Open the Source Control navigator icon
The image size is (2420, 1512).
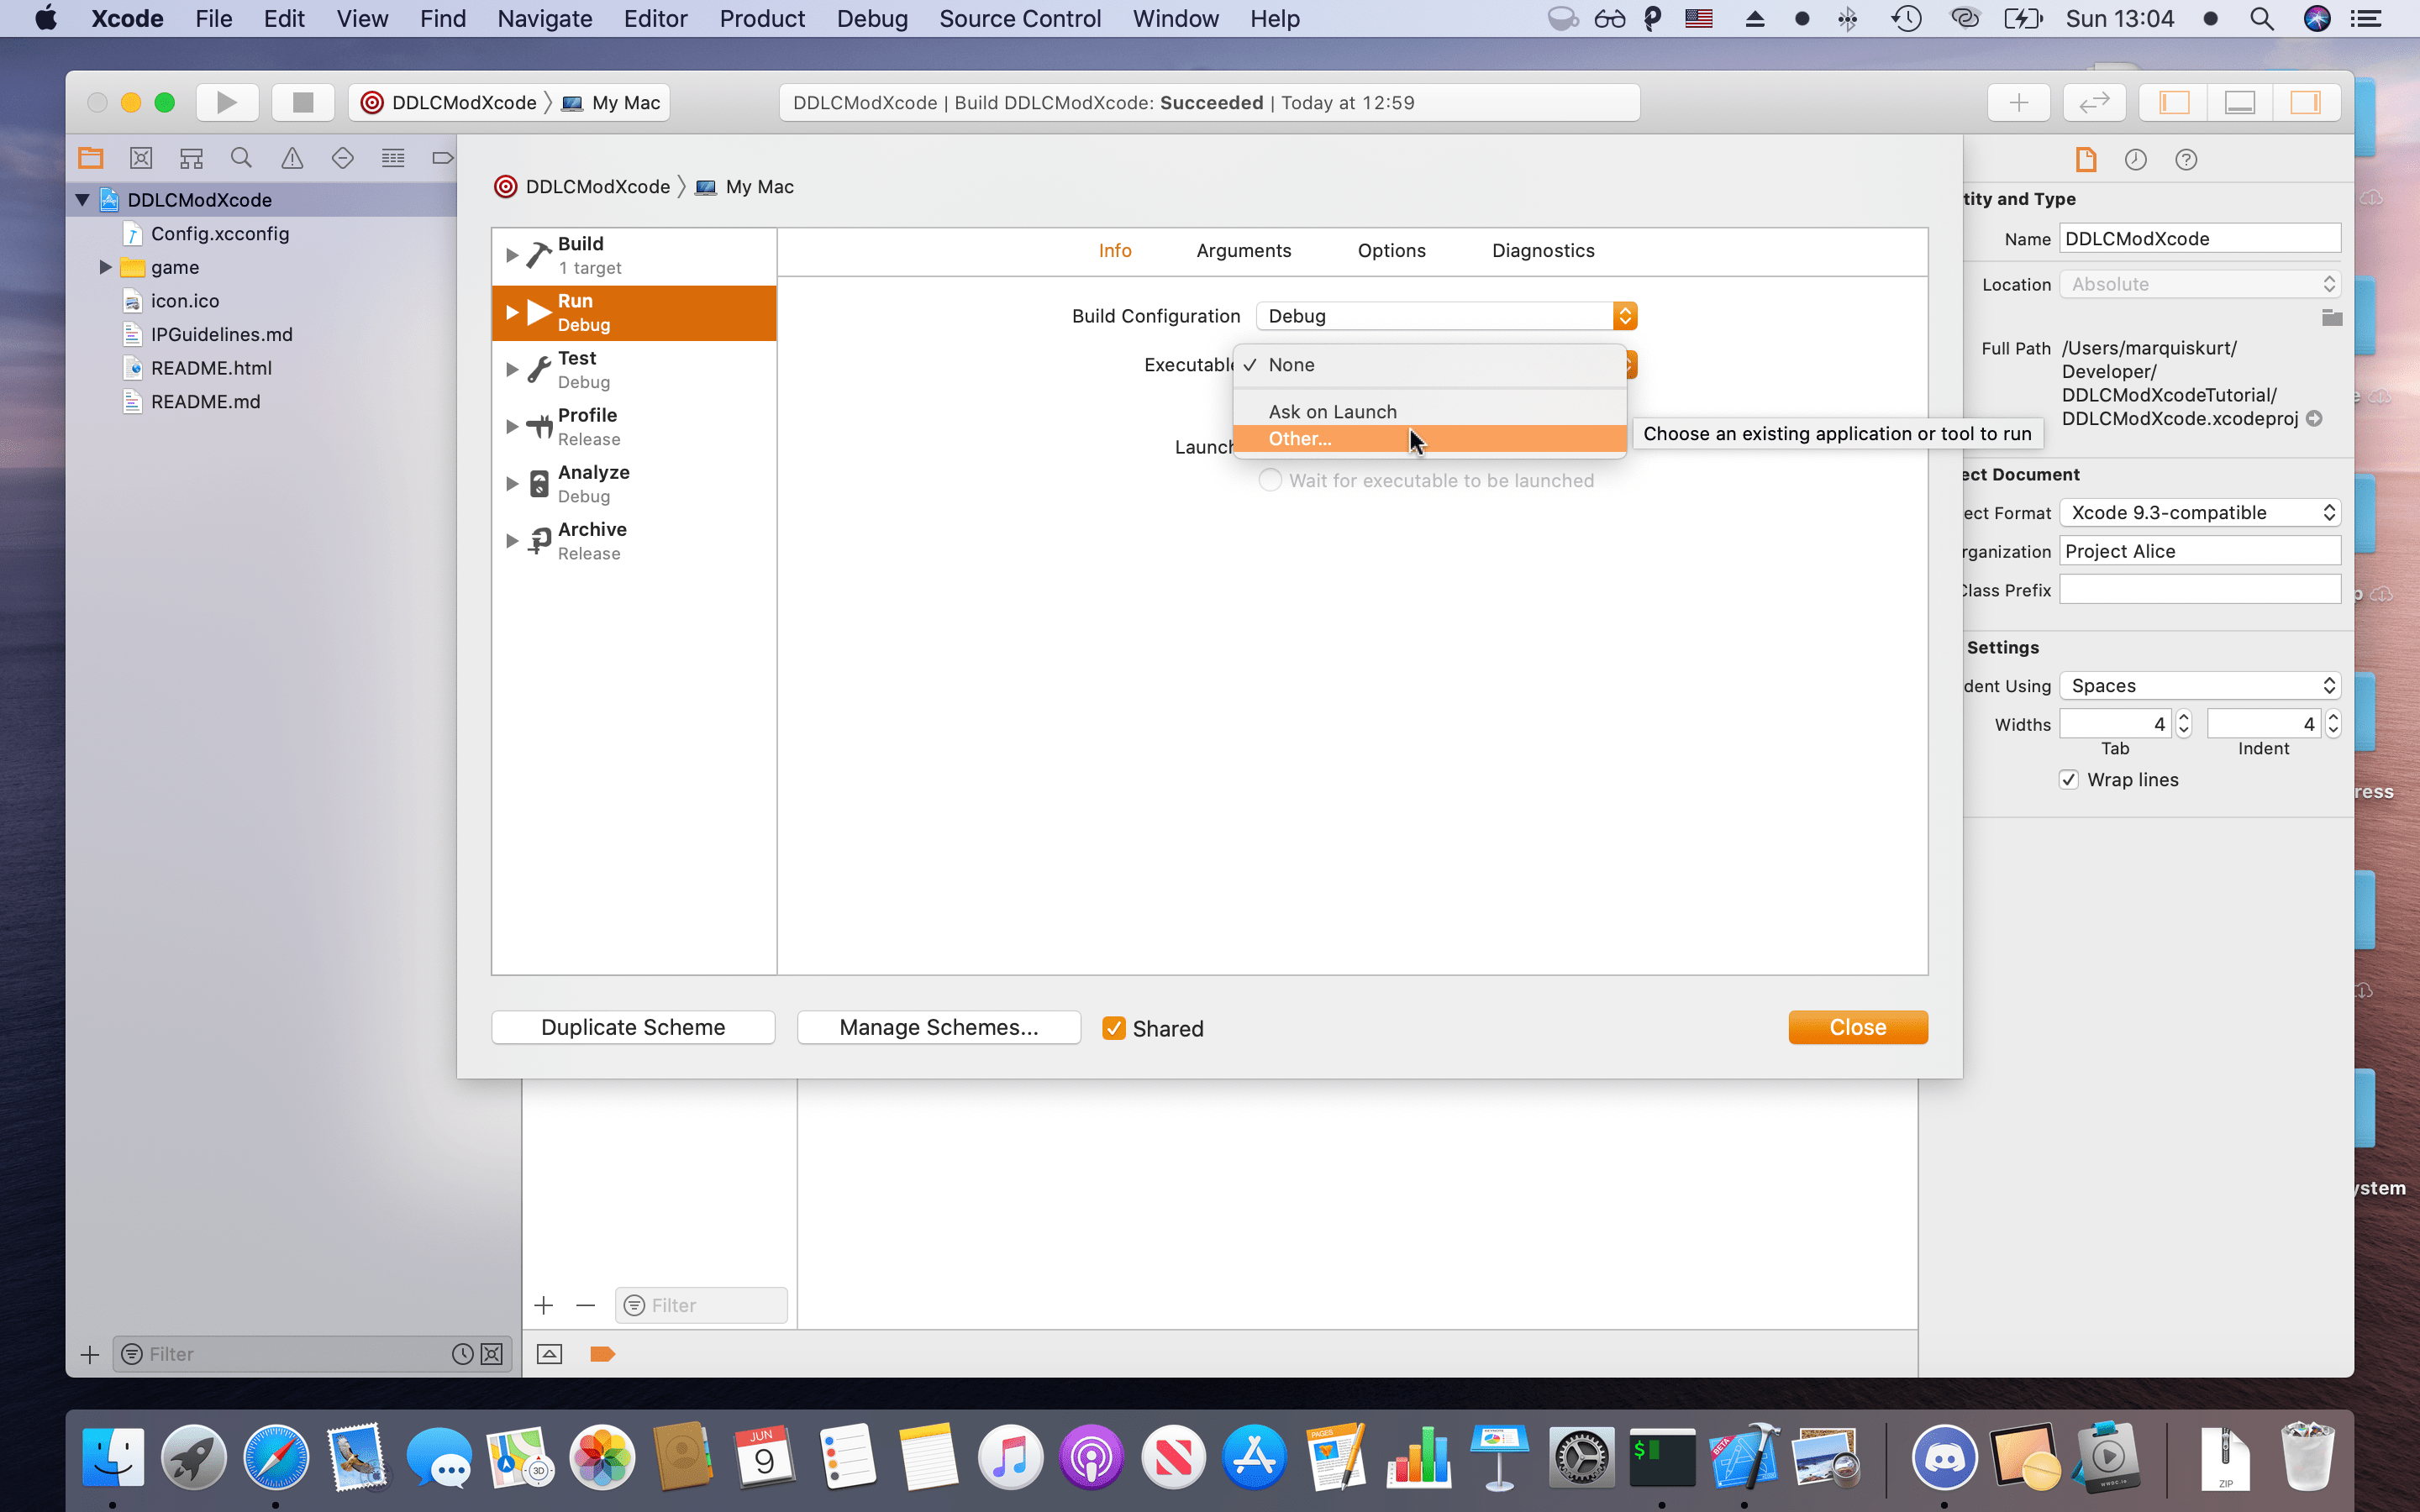pyautogui.click(x=141, y=158)
